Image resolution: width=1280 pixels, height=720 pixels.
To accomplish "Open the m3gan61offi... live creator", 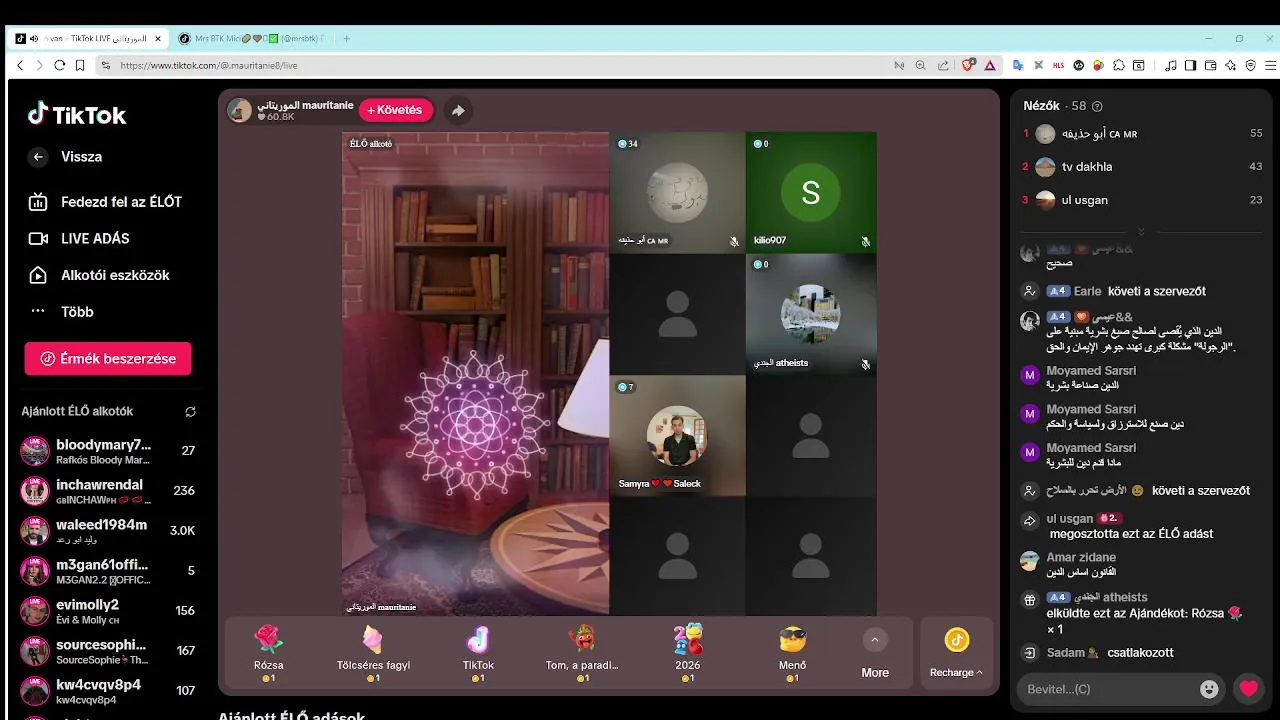I will tap(108, 571).
